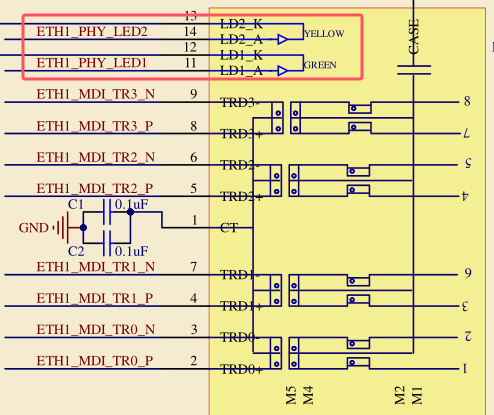Select net label ETH1_MDI_TR0_P
Viewport: 494px width, 415px height.
coord(95,361)
